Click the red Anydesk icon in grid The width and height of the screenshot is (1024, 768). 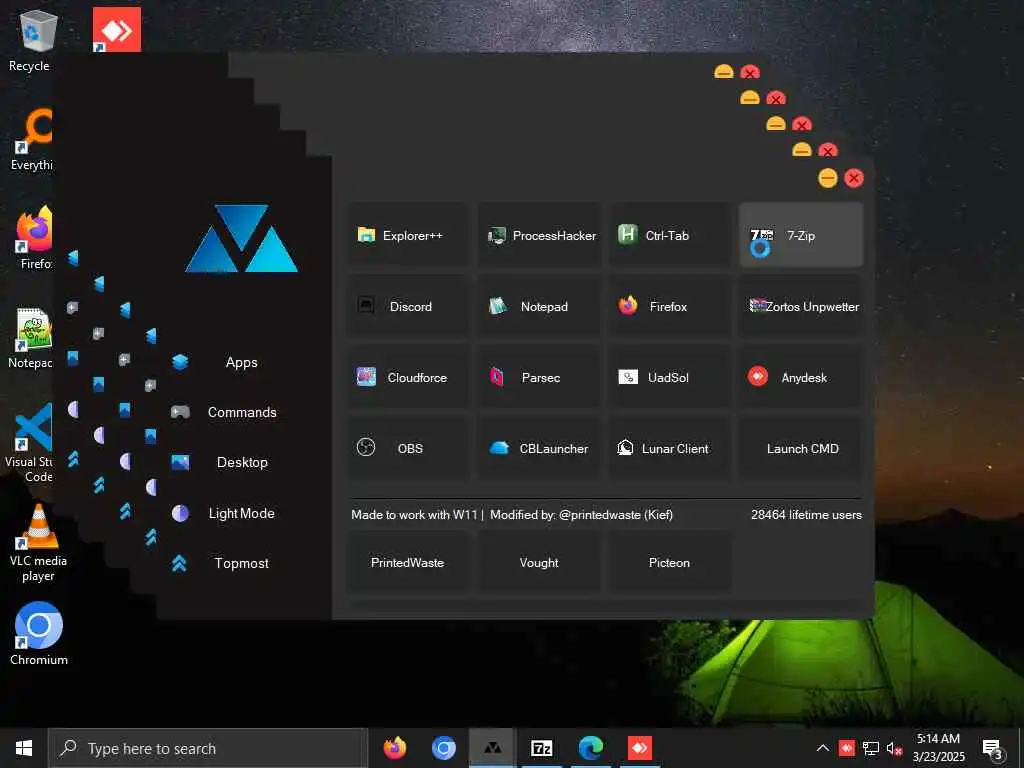[x=758, y=376]
